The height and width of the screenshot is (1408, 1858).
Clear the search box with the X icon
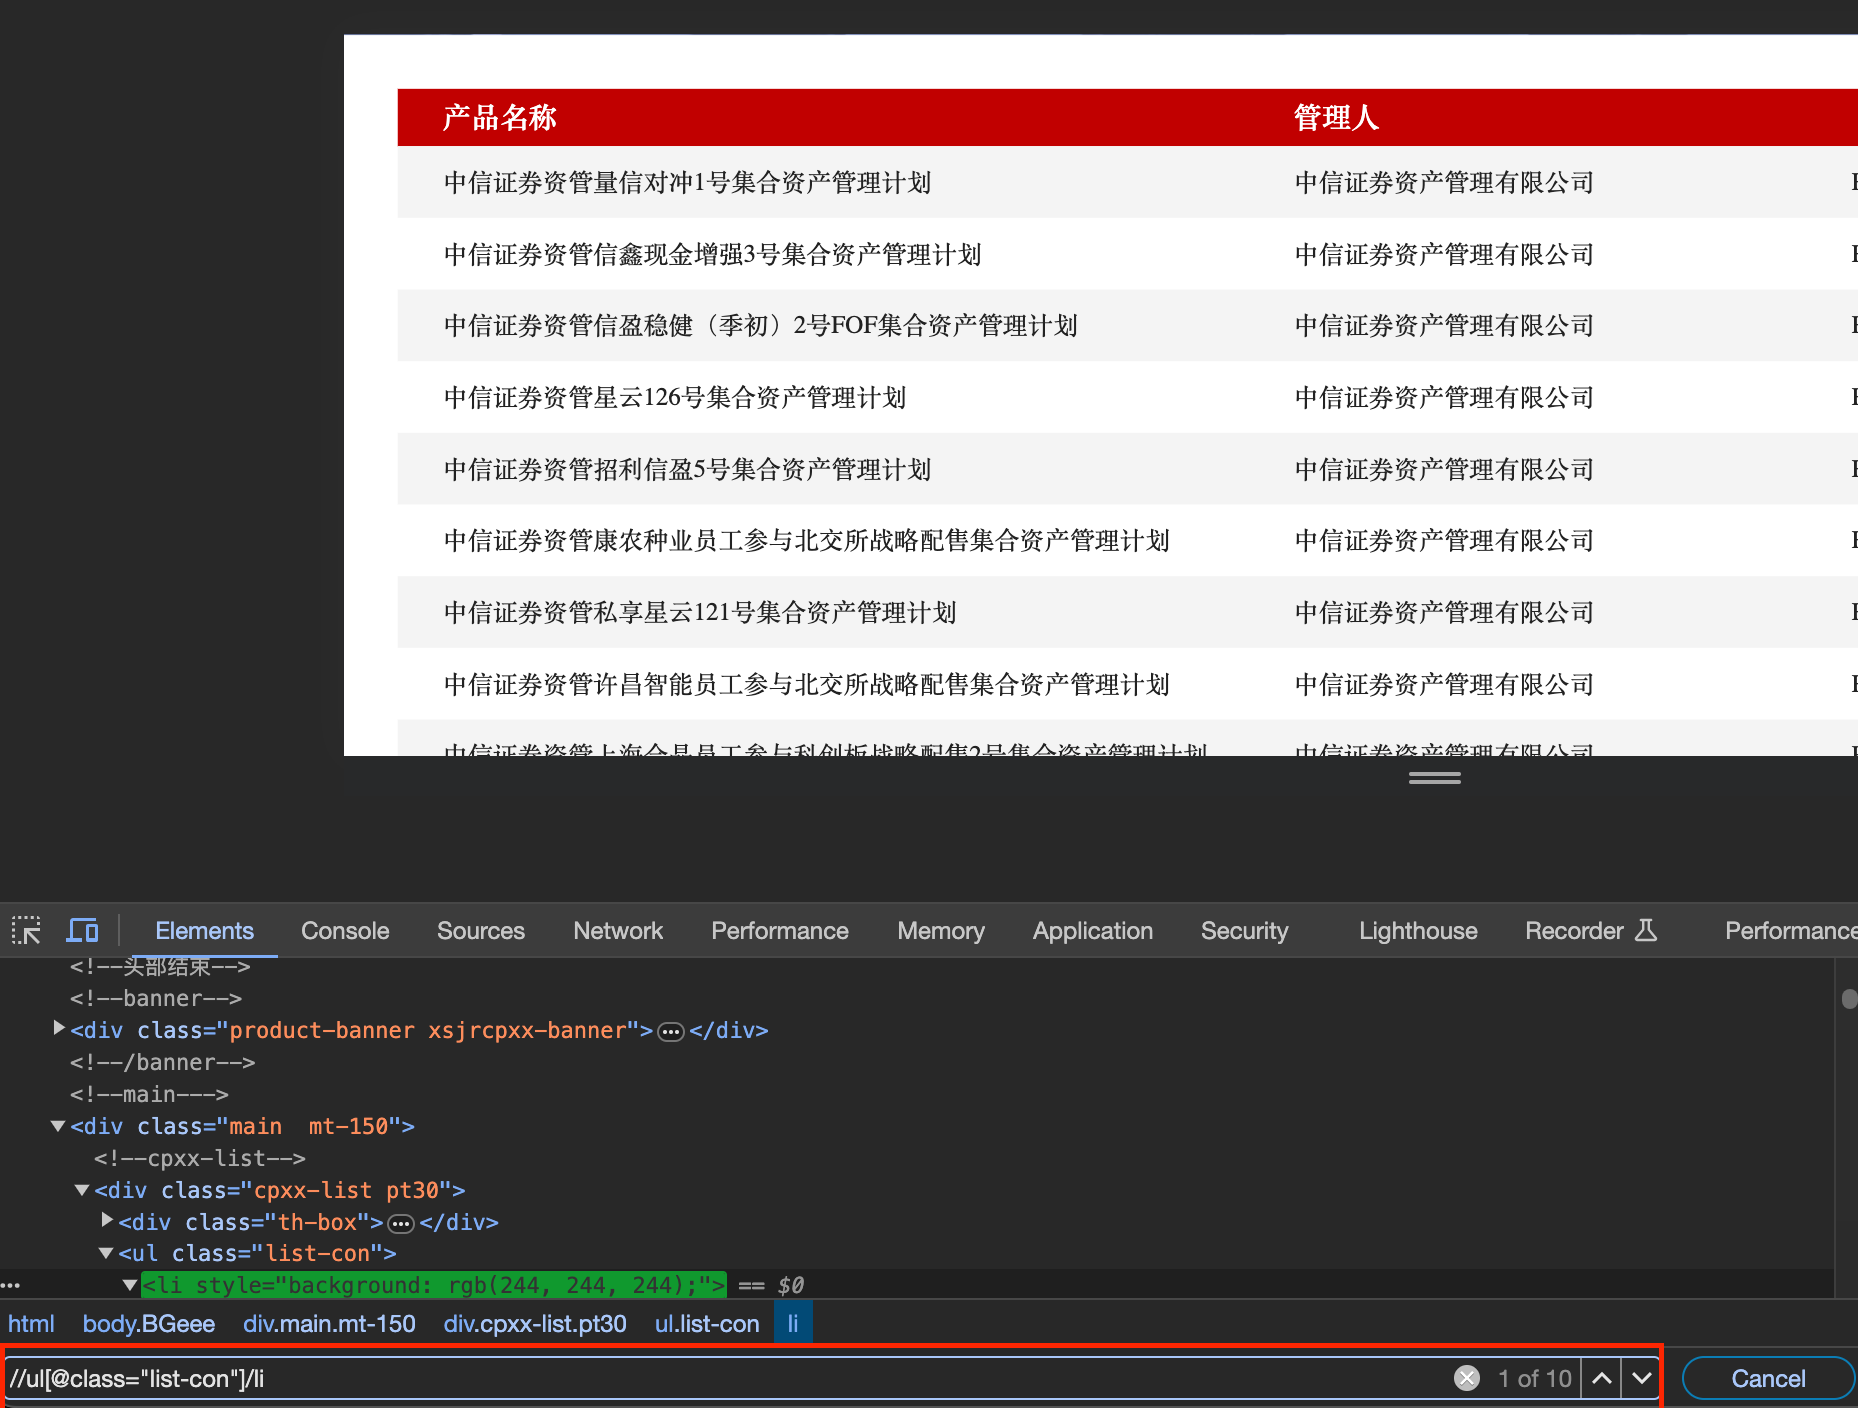(1467, 1378)
